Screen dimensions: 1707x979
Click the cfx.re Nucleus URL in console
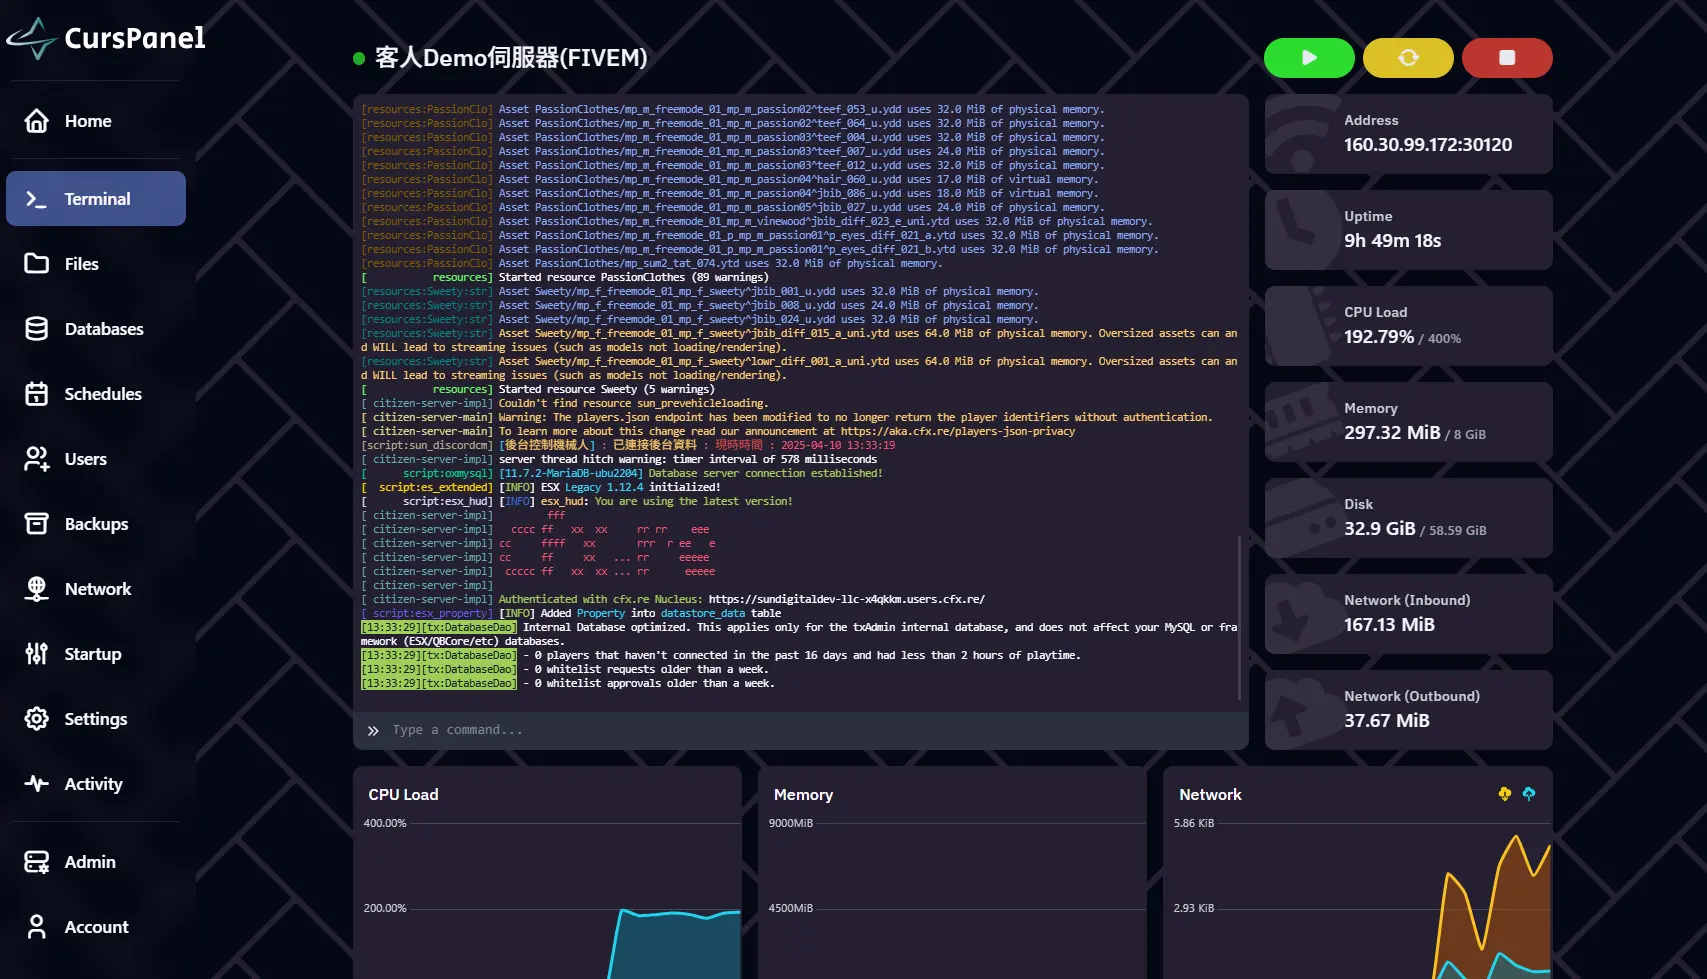coord(846,600)
